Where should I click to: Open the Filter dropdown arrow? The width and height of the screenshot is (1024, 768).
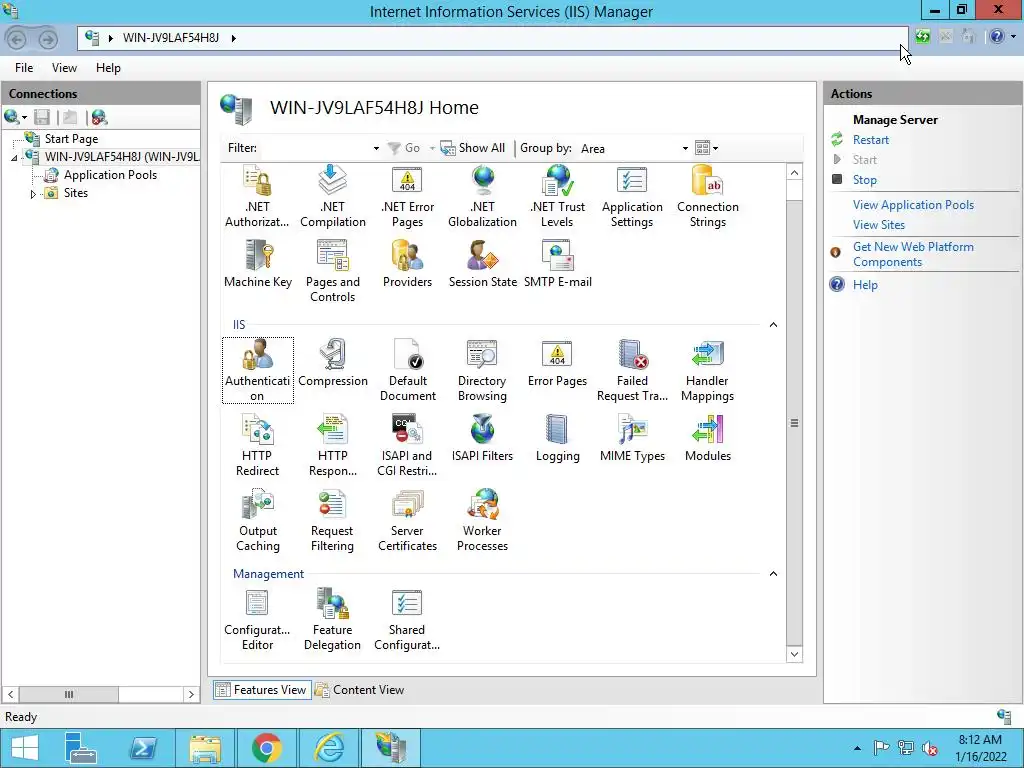tap(376, 149)
